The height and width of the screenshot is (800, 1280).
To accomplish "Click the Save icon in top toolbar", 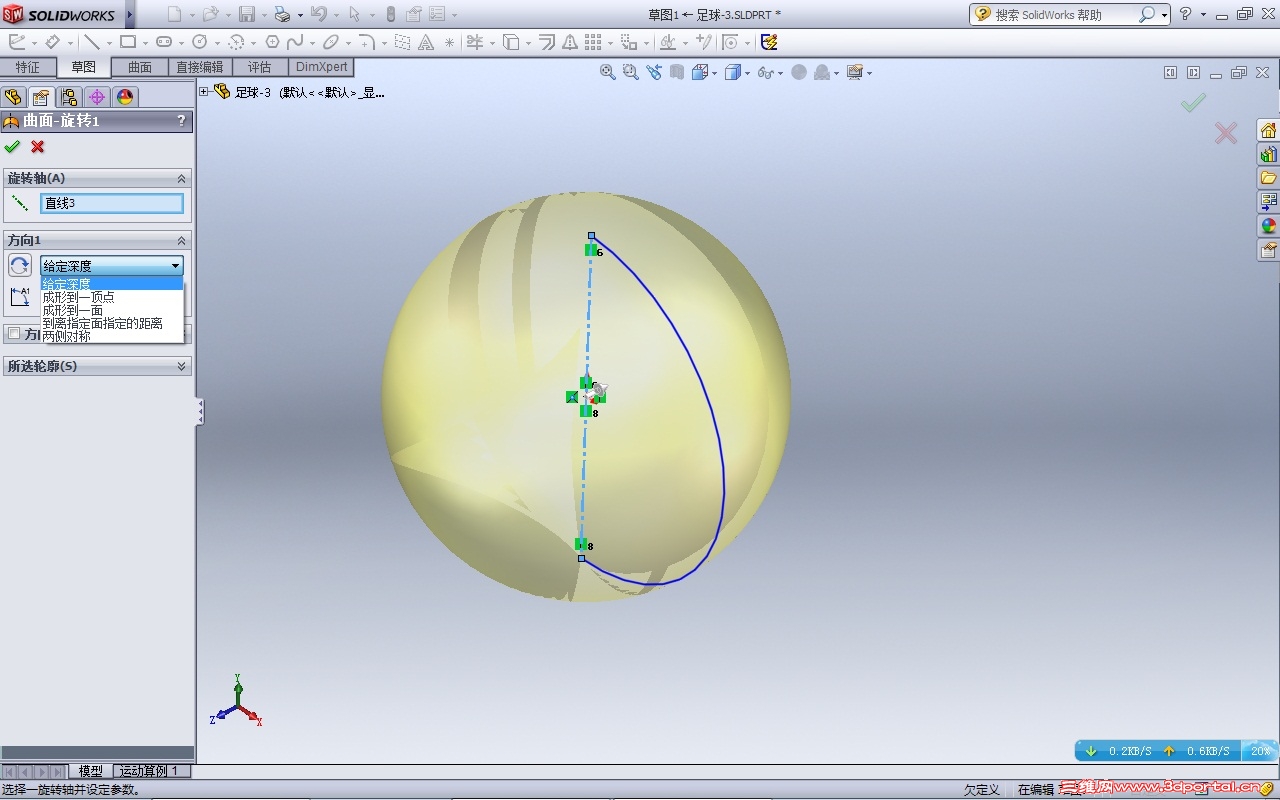I will coord(247,14).
